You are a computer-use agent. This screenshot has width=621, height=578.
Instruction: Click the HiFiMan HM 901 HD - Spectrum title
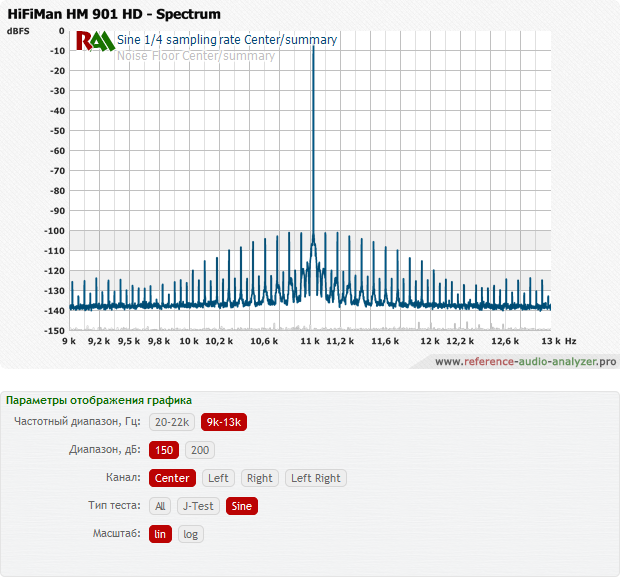coord(114,14)
